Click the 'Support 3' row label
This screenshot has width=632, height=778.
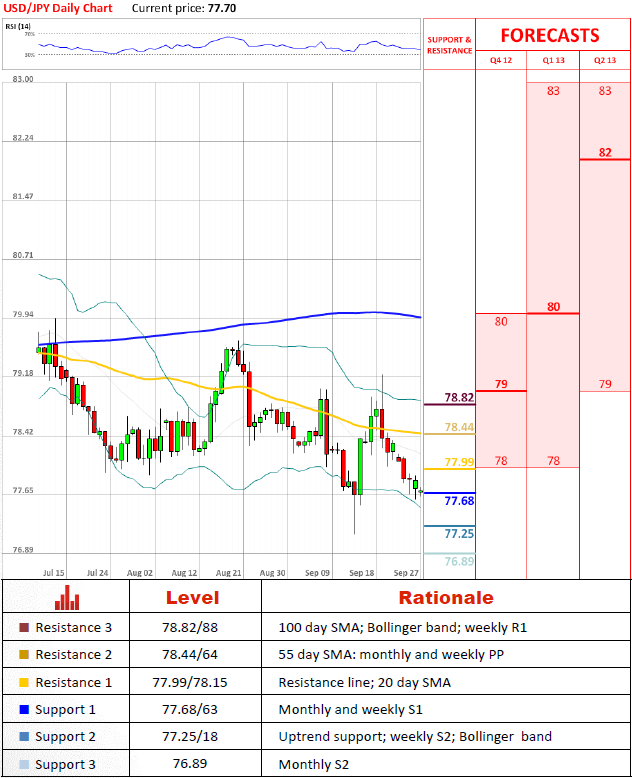[x=65, y=764]
